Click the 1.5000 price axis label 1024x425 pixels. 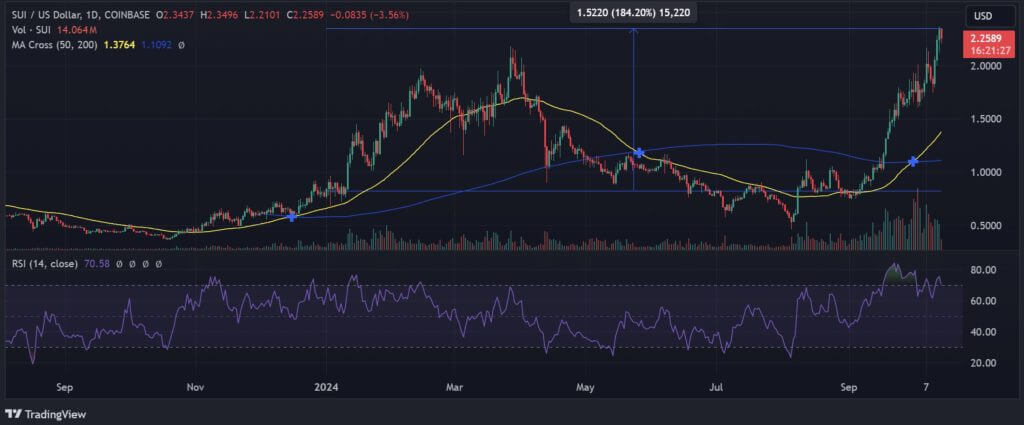coord(984,119)
